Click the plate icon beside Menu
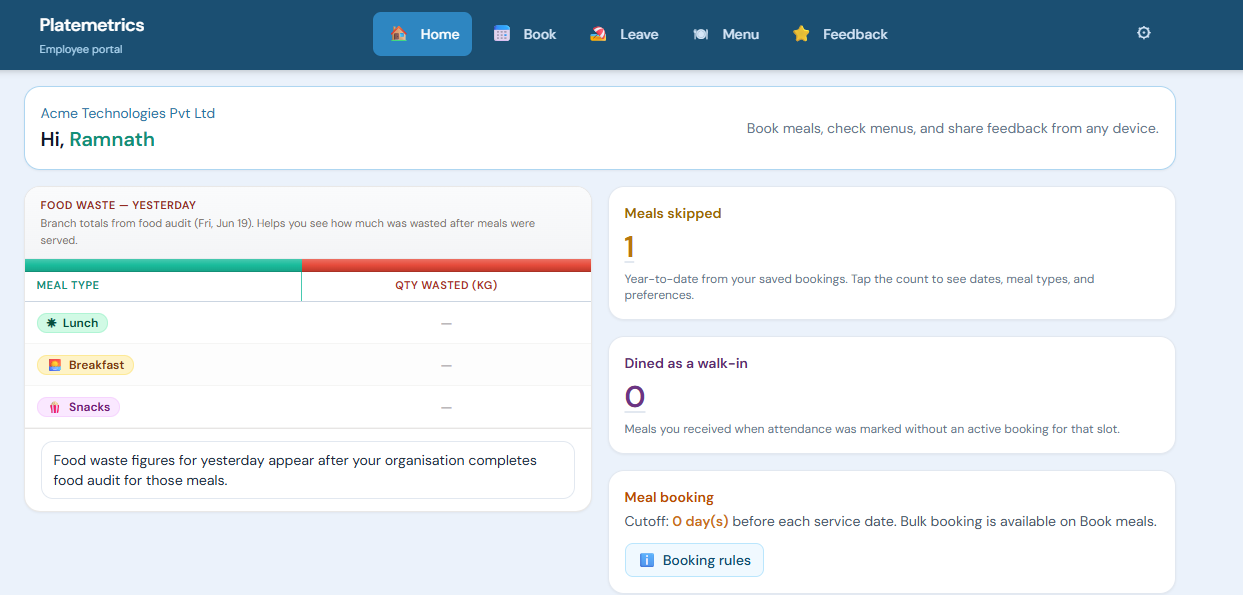 click(701, 34)
